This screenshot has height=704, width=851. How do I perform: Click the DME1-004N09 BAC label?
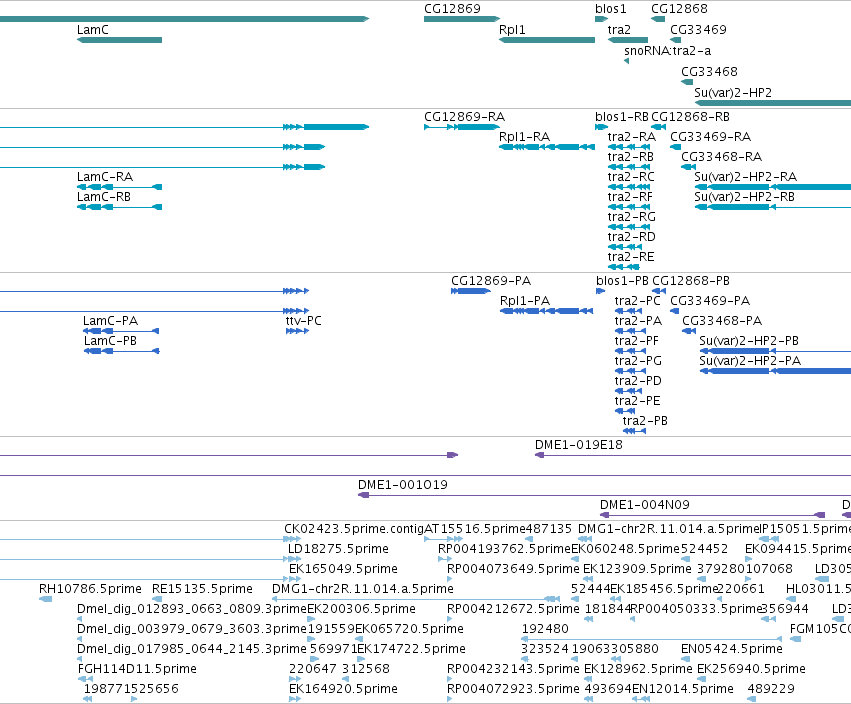(x=645, y=505)
